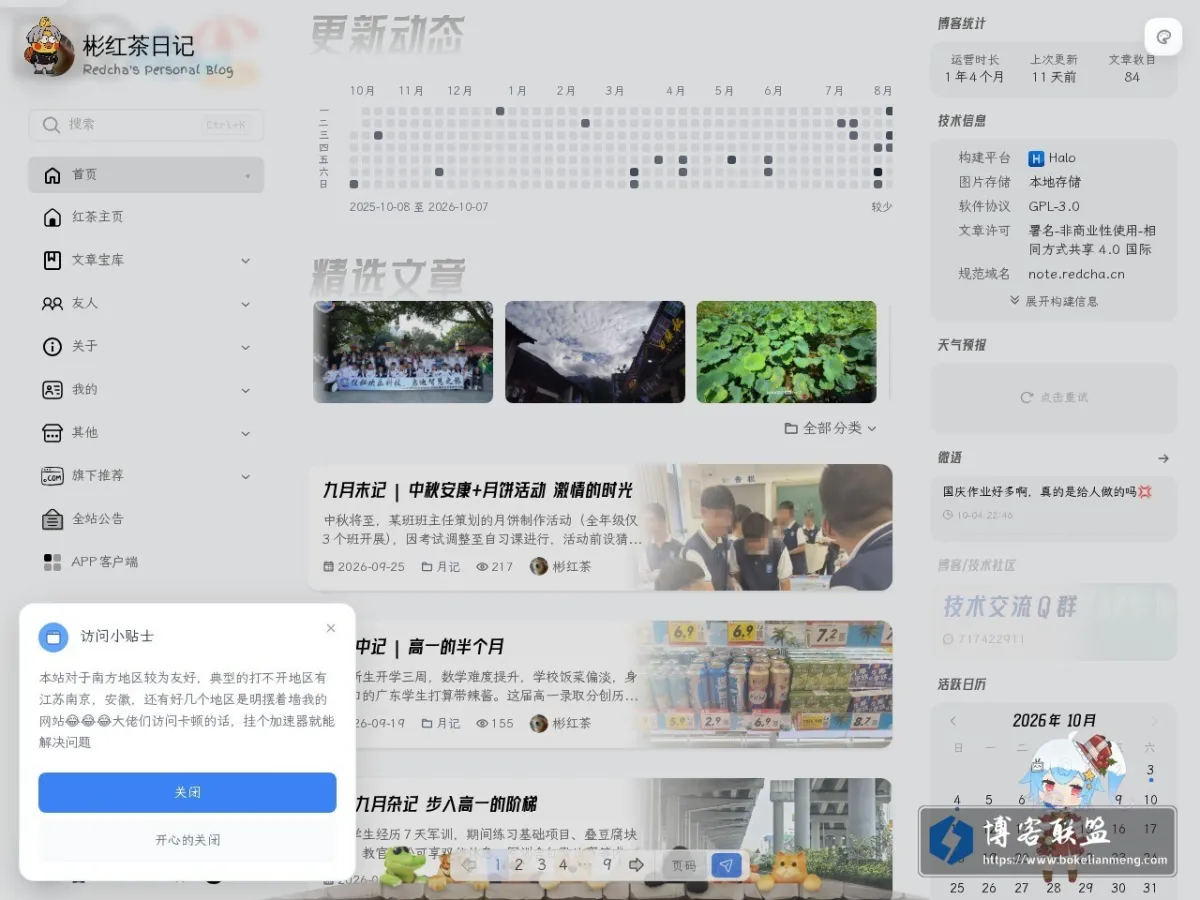Select day 31 in the calendar
Screen dimensions: 1200x900
[1151, 888]
